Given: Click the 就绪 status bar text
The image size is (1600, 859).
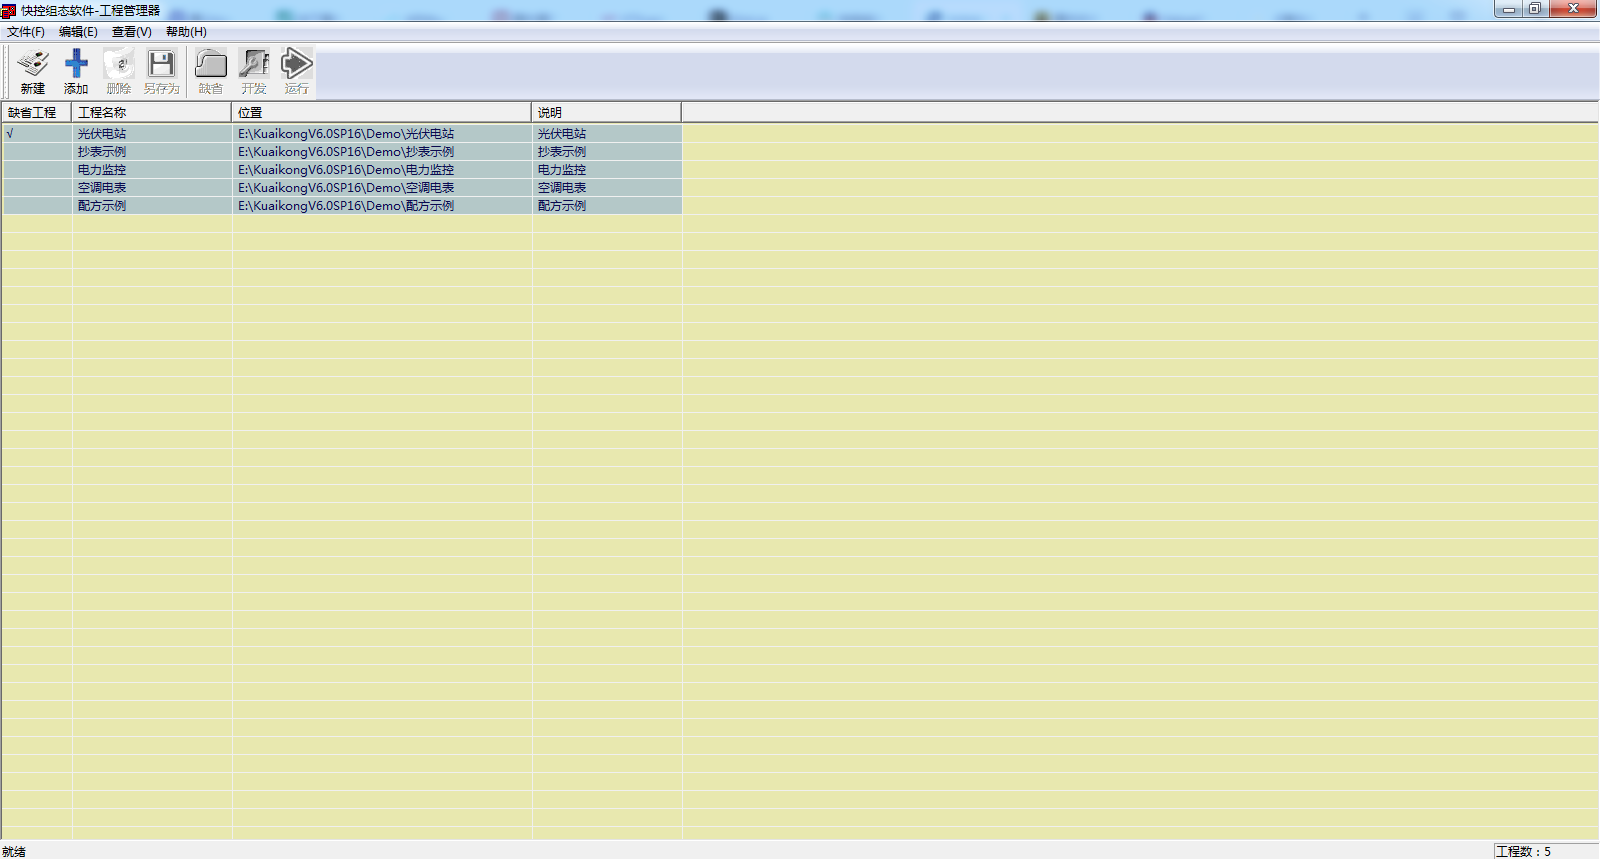Looking at the screenshot, I should (x=14, y=851).
